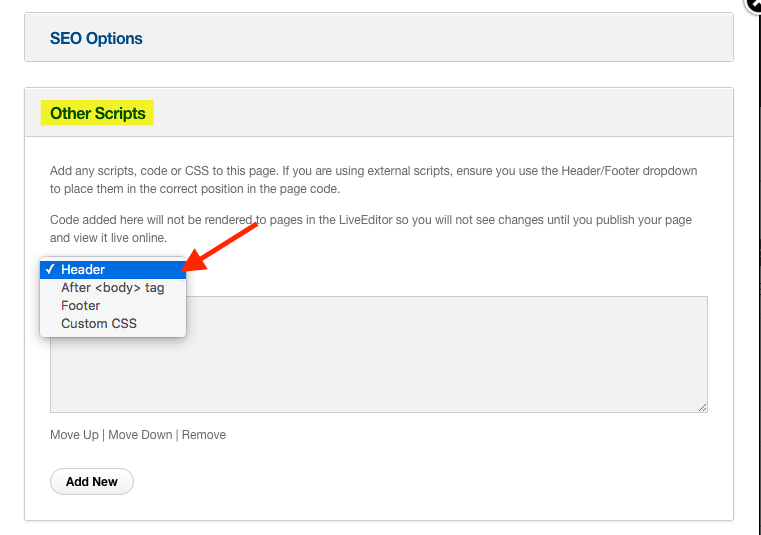The height and width of the screenshot is (535, 761).
Task: Click the Other Scripts header bar background
Action: click(x=437, y=113)
